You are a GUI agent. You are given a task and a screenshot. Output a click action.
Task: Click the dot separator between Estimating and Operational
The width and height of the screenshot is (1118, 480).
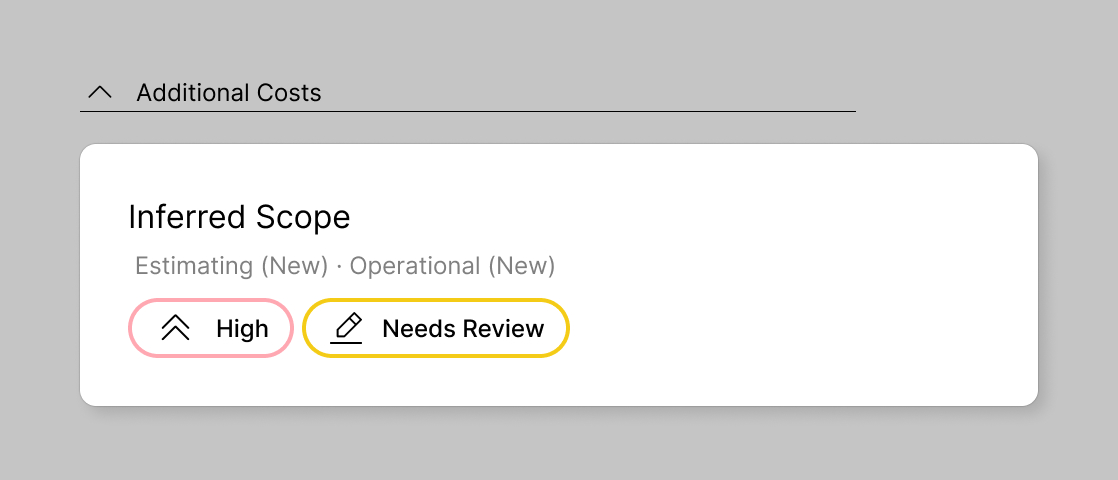(339, 266)
